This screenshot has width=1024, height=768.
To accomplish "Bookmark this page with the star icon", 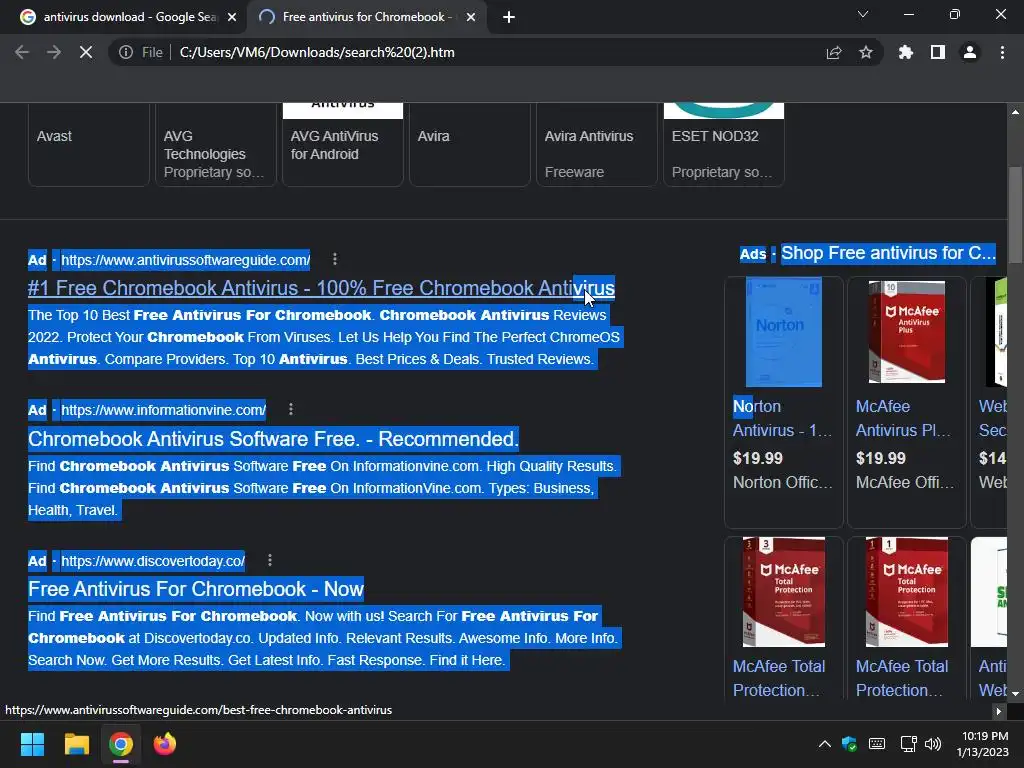I will (x=865, y=52).
